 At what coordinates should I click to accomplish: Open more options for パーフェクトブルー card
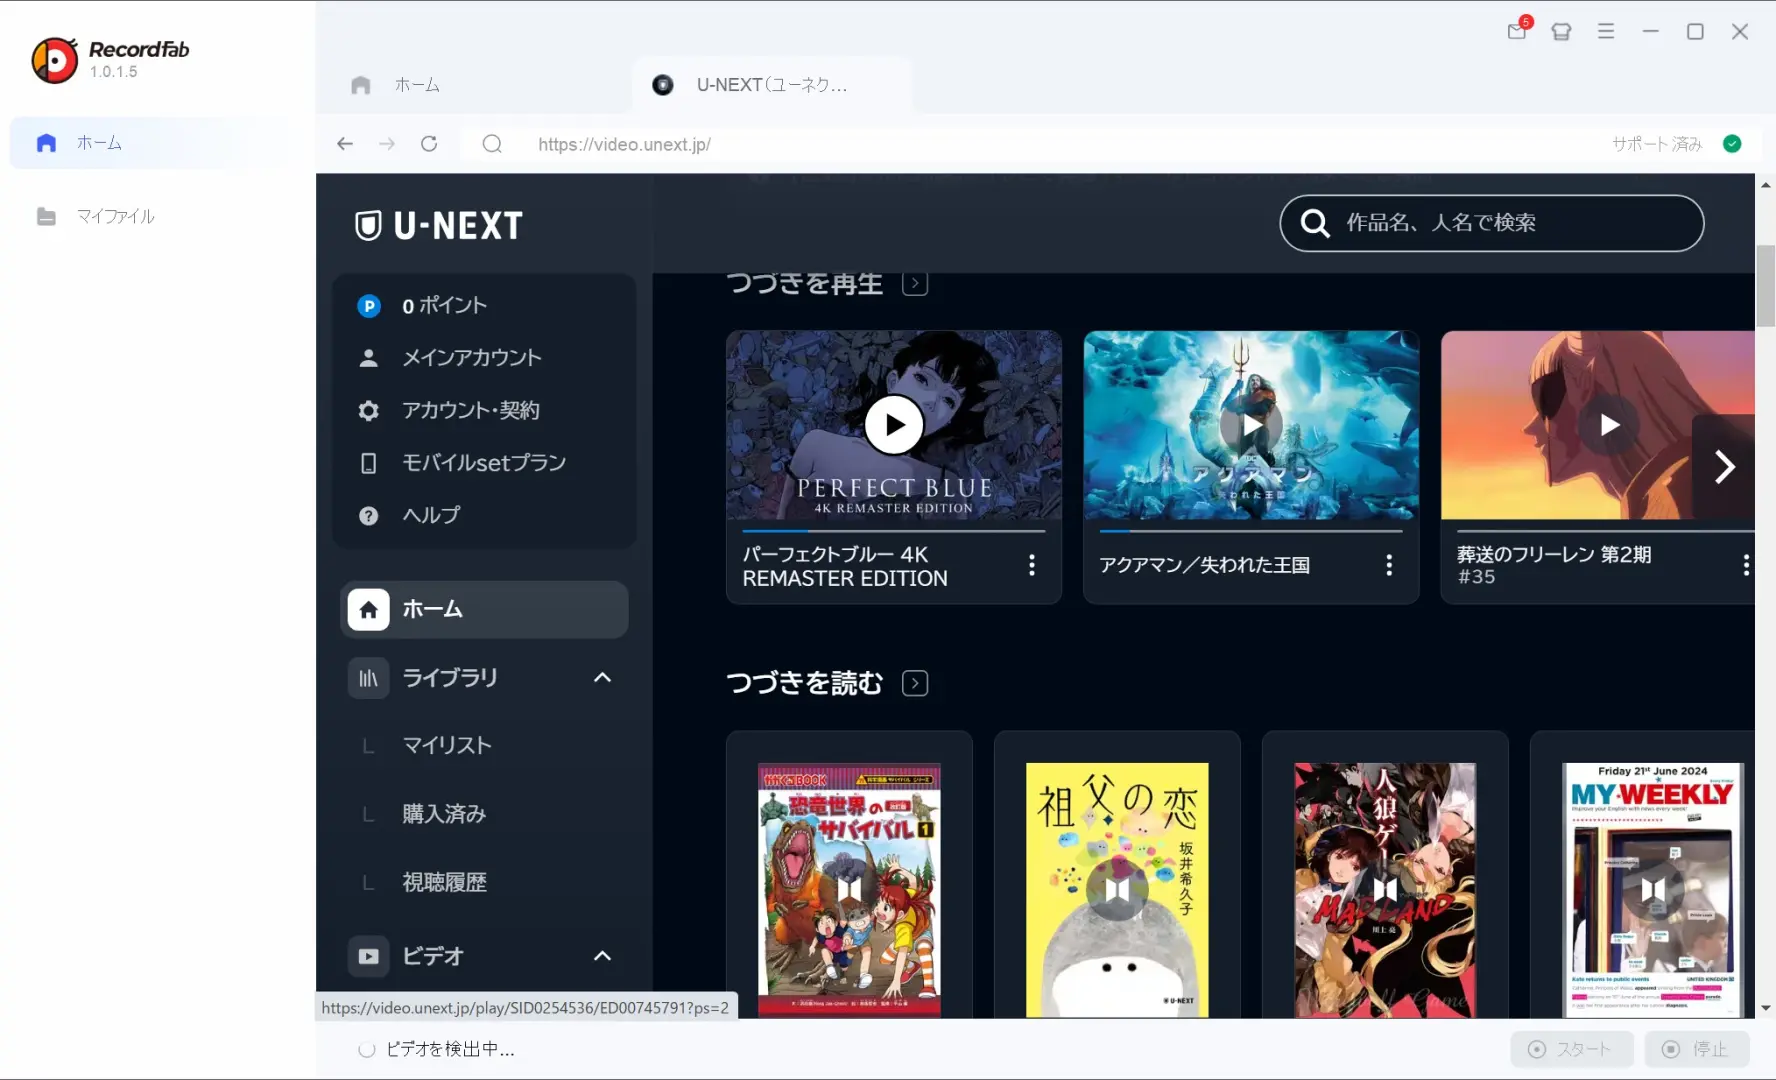tap(1032, 566)
